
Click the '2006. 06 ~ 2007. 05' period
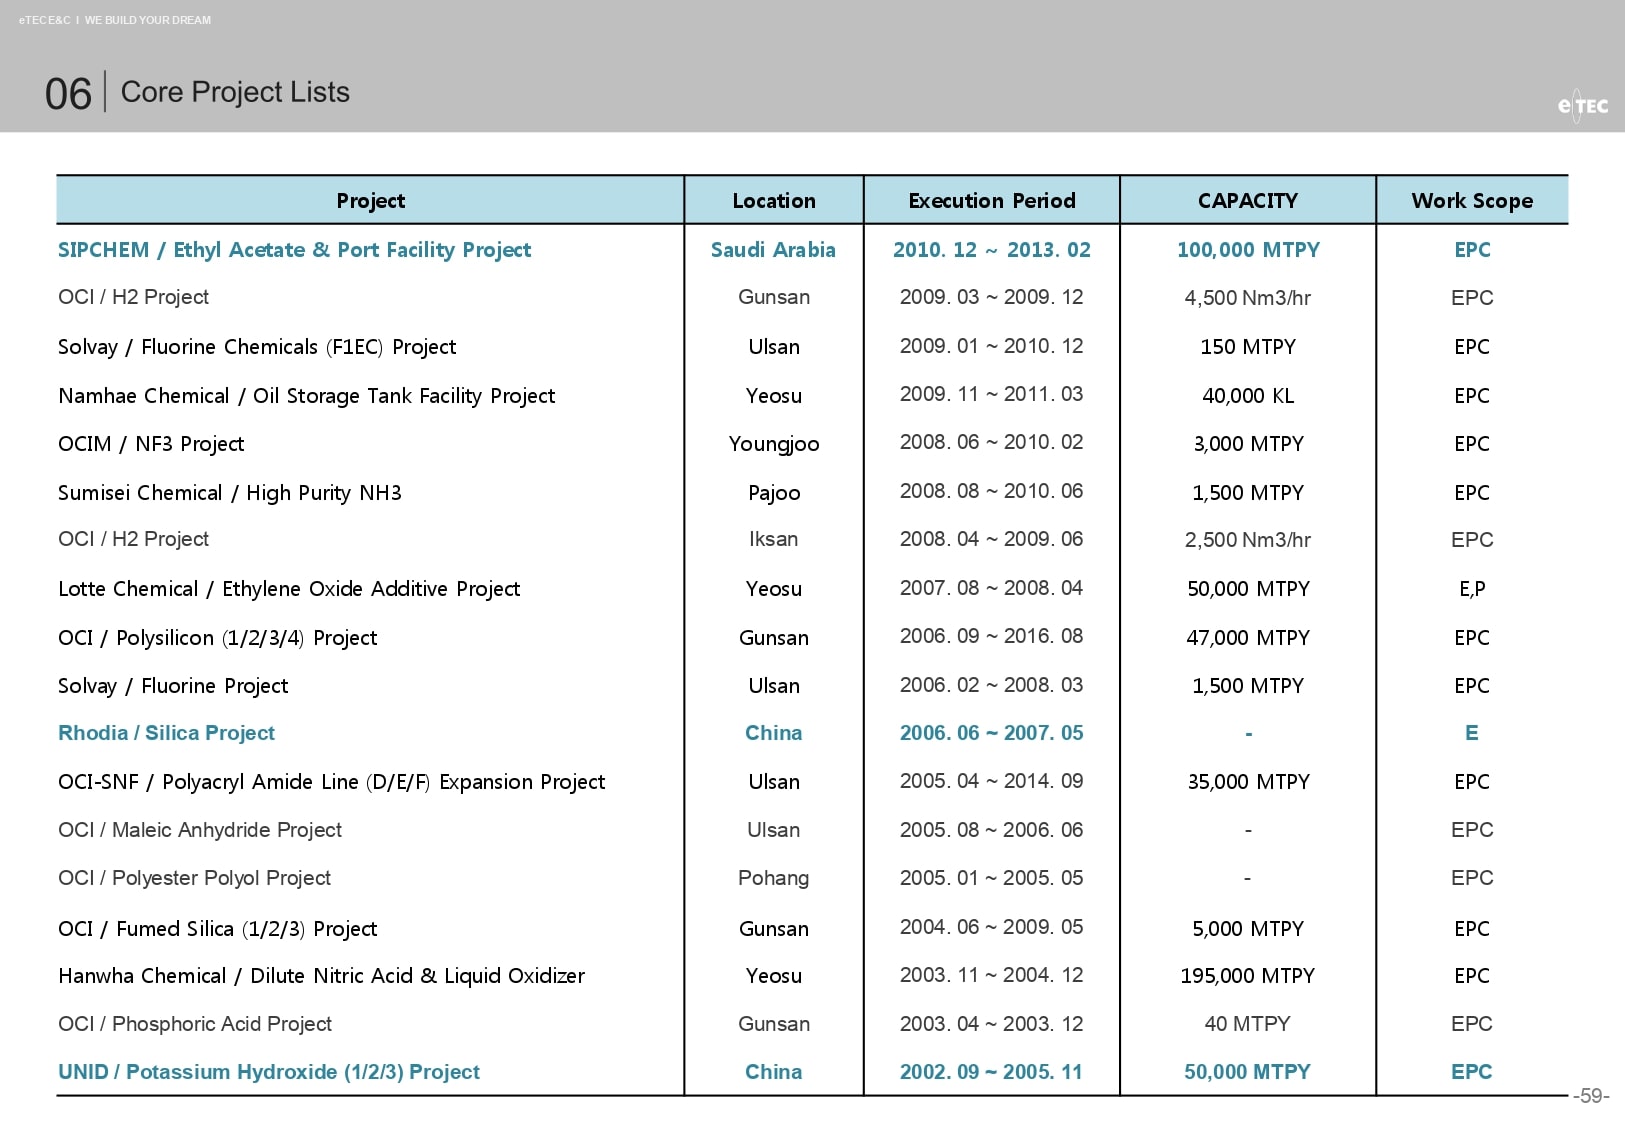click(x=992, y=733)
